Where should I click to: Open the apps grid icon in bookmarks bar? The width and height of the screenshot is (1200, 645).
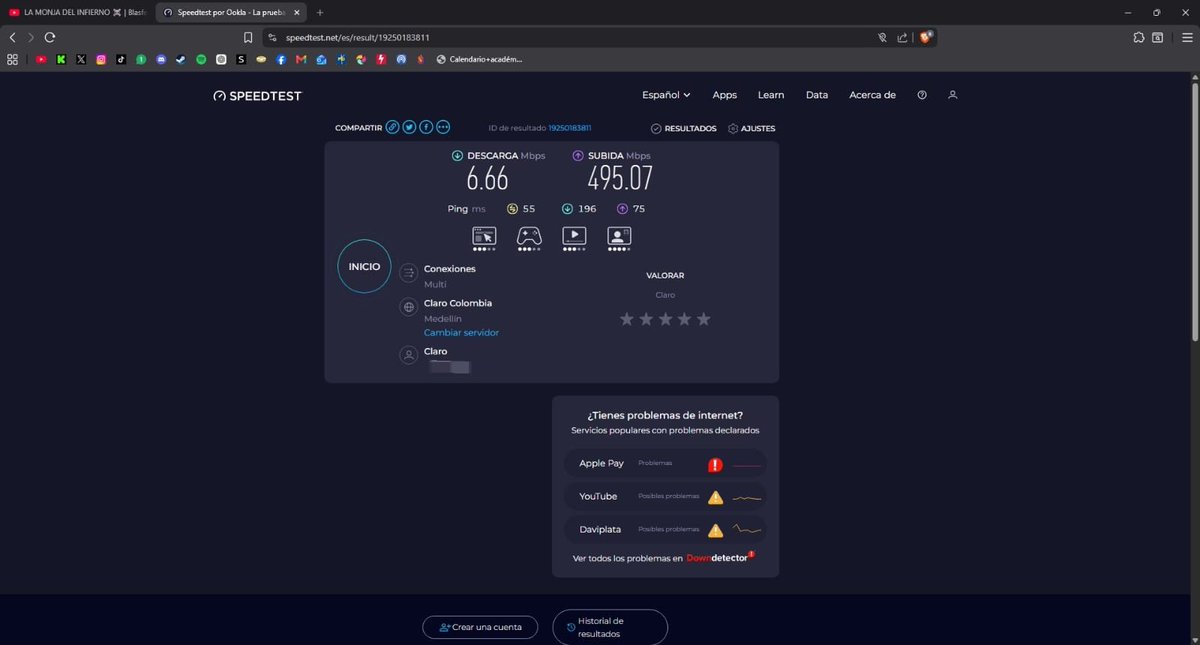pos(12,60)
